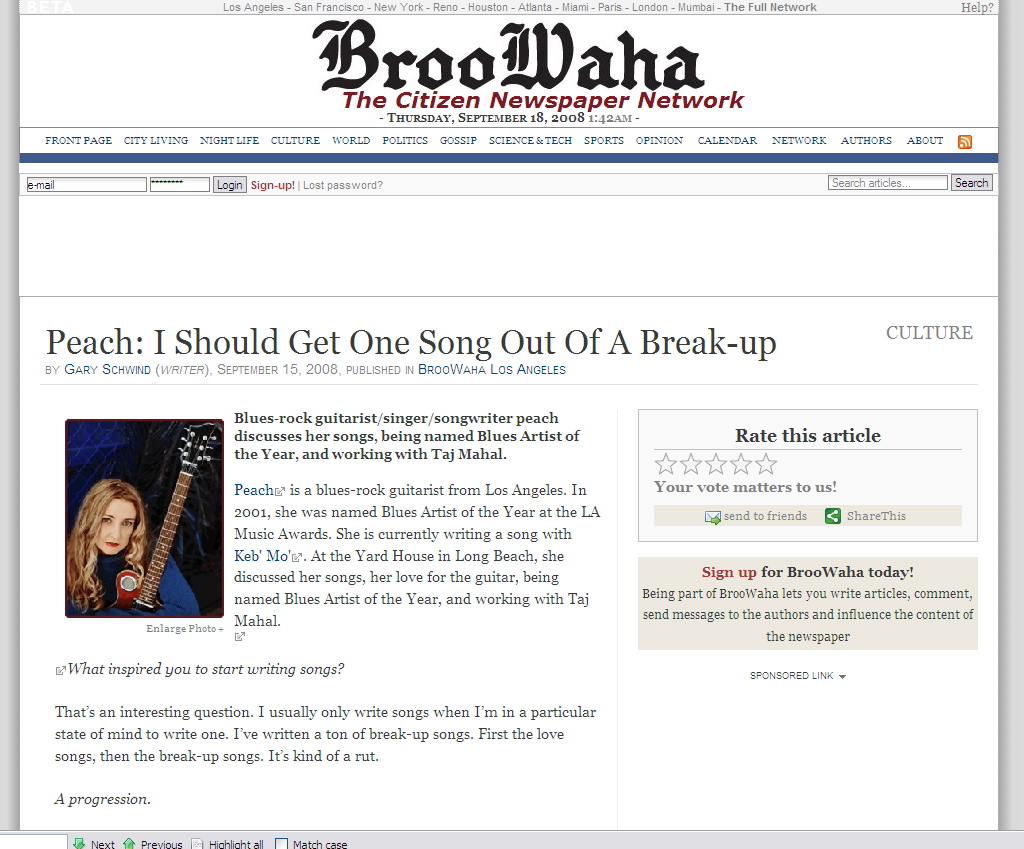The image size is (1024, 849).
Task: Open the Gossip section
Action: coord(458,140)
